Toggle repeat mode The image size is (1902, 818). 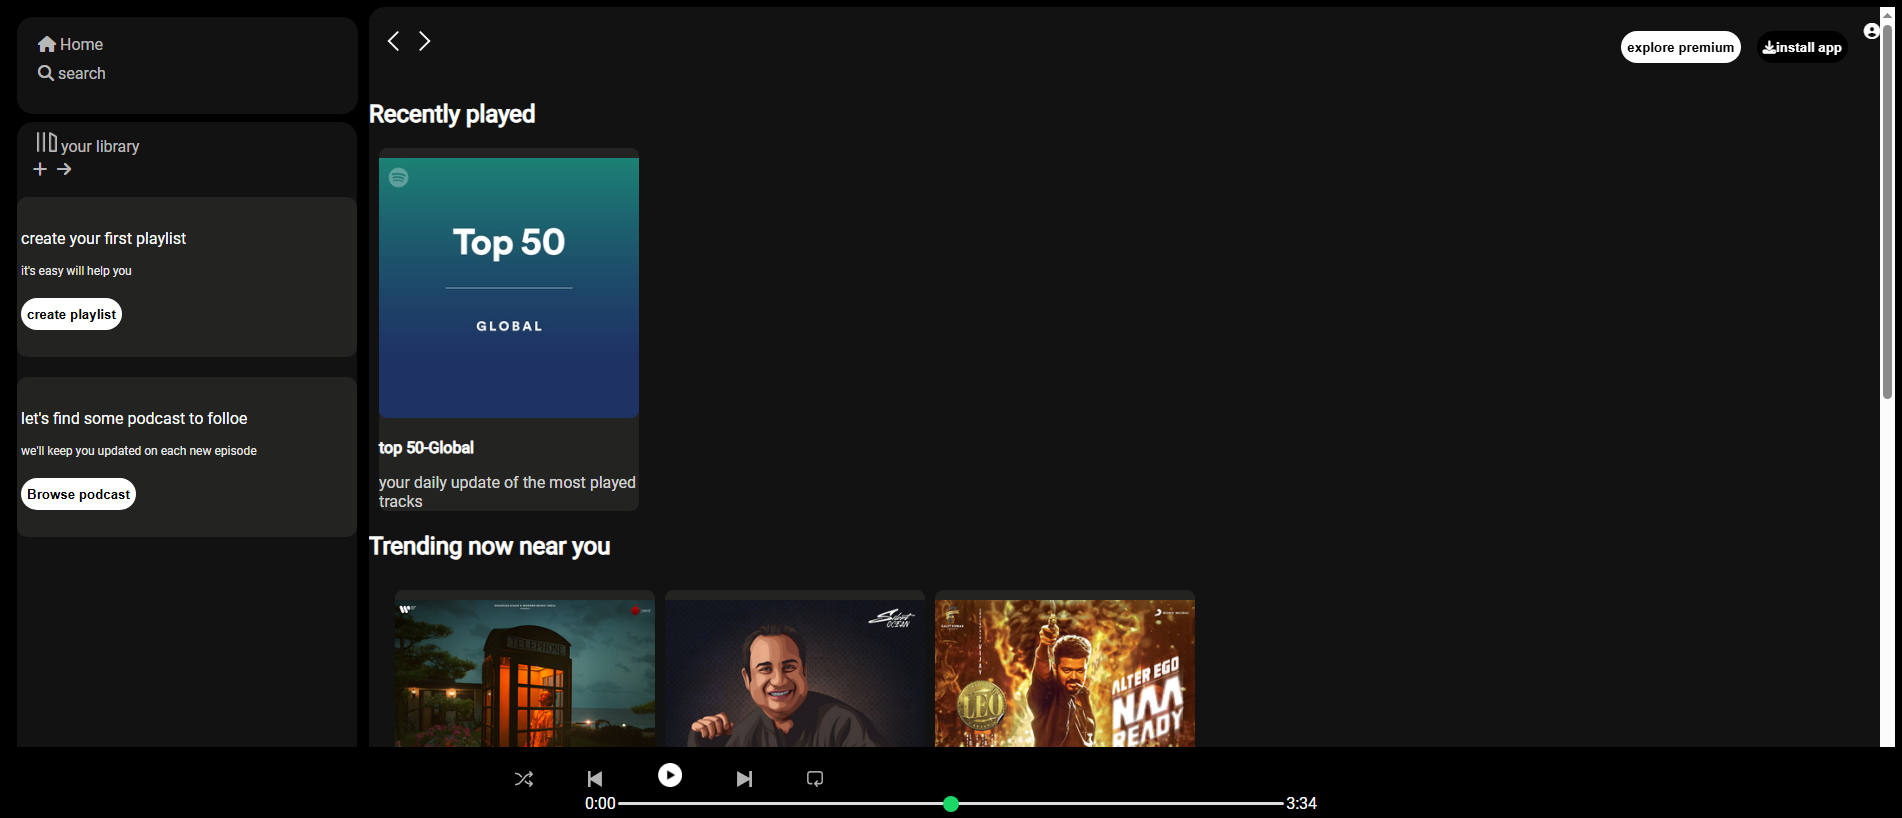click(815, 779)
